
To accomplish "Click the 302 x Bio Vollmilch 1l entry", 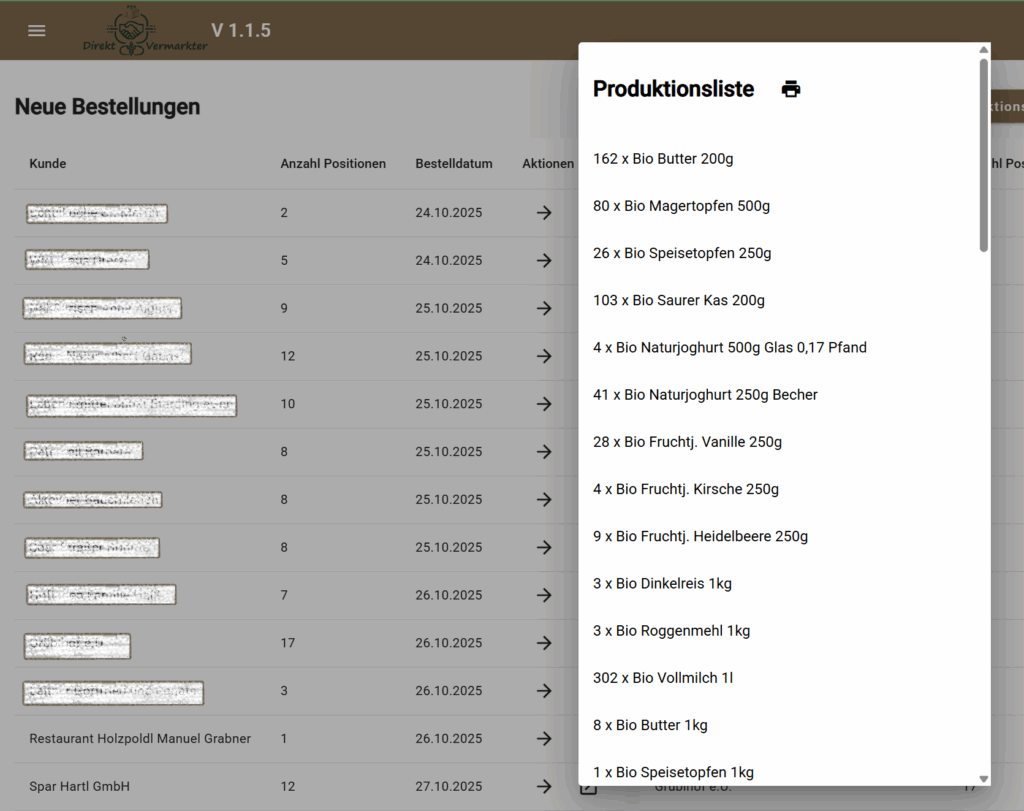I will click(x=663, y=678).
